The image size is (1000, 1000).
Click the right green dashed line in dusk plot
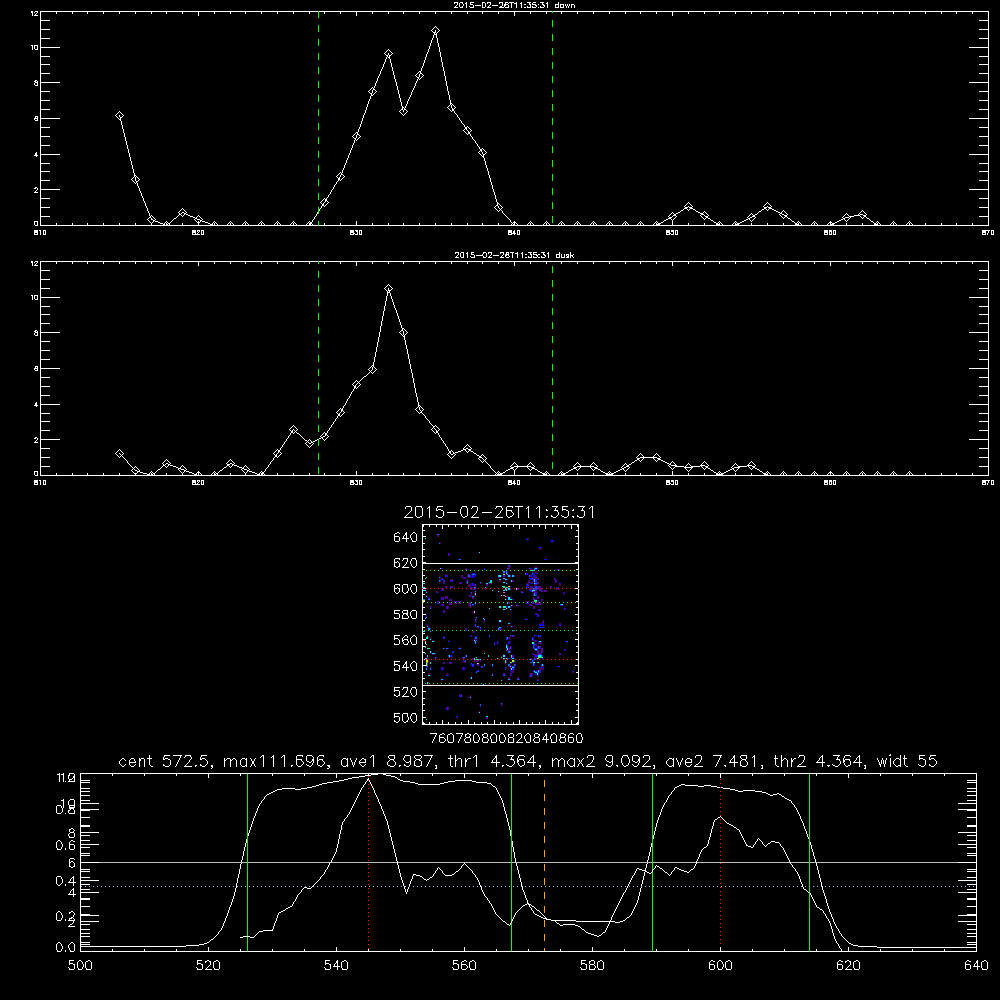[x=552, y=368]
